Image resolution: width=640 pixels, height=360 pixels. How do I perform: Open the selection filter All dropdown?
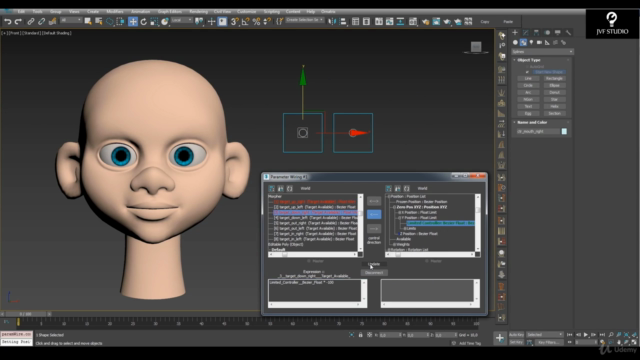point(71,20)
